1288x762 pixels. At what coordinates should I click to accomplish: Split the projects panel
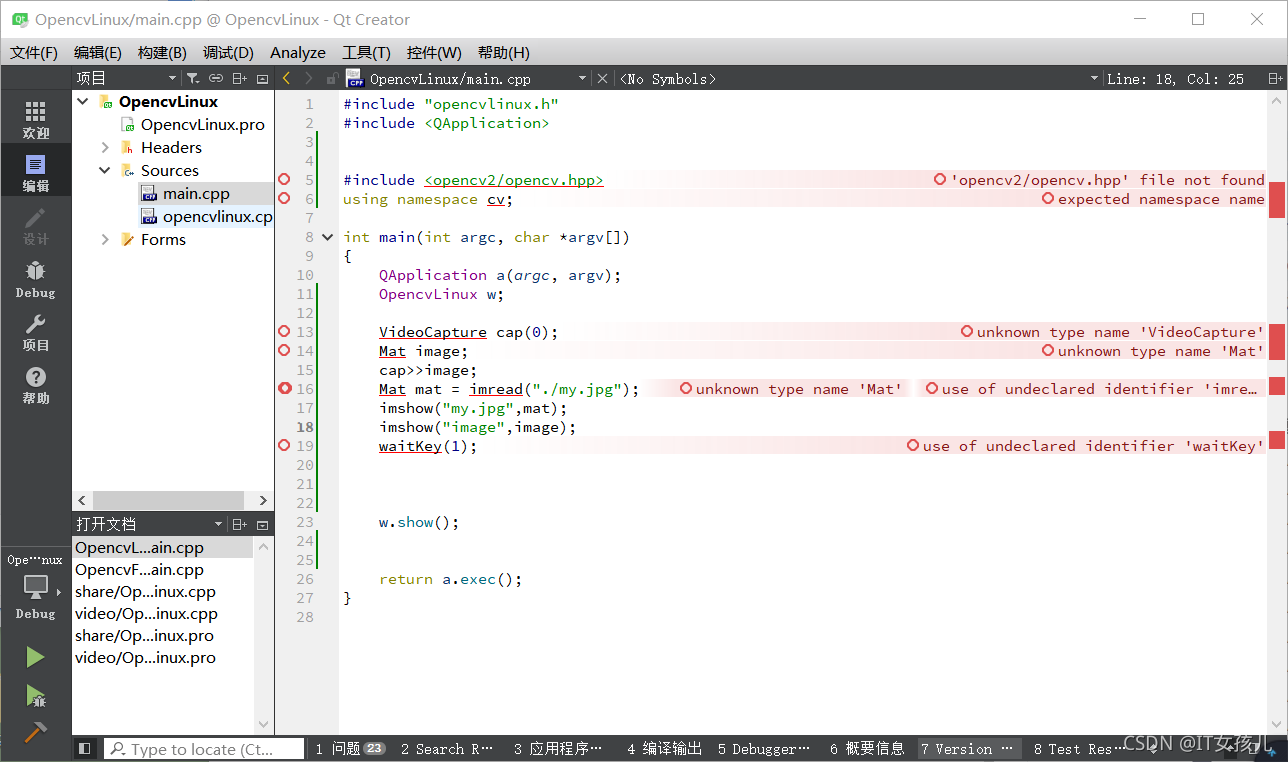click(x=239, y=78)
